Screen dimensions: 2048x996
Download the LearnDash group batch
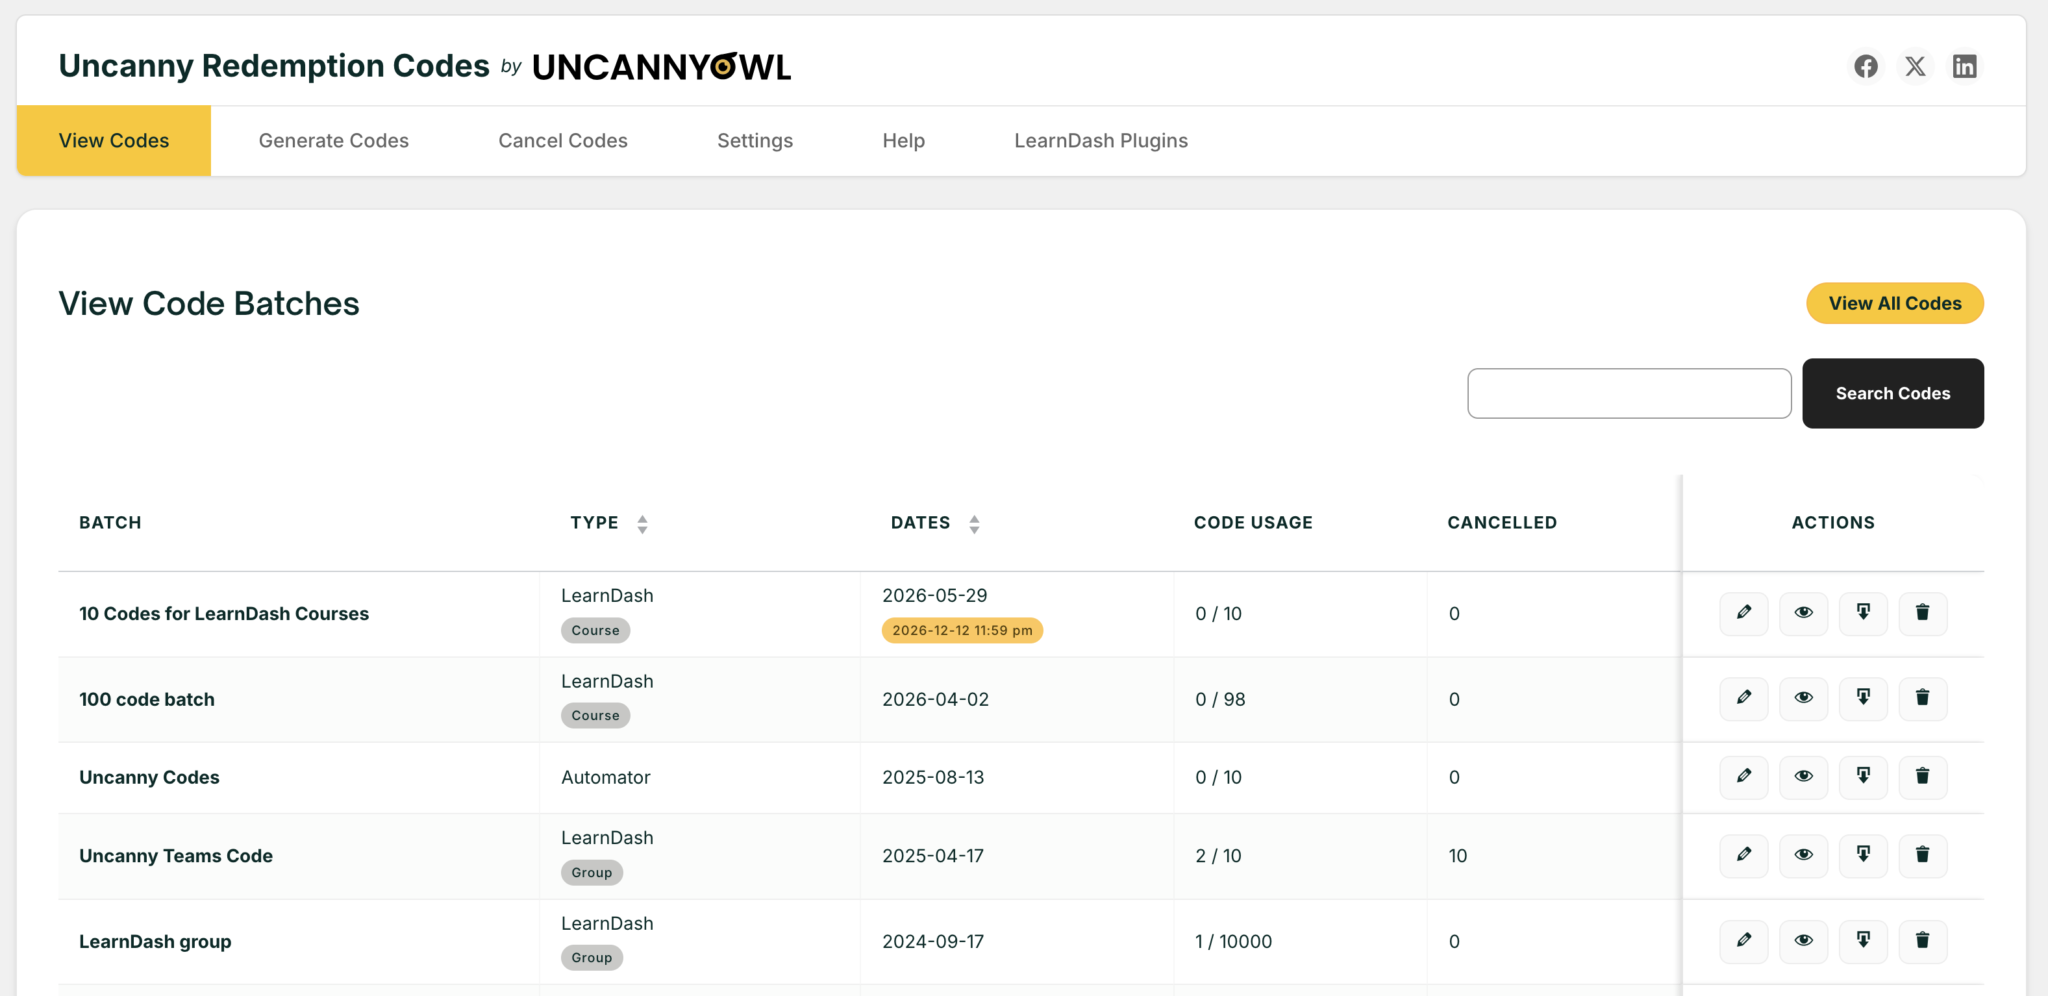(x=1863, y=941)
